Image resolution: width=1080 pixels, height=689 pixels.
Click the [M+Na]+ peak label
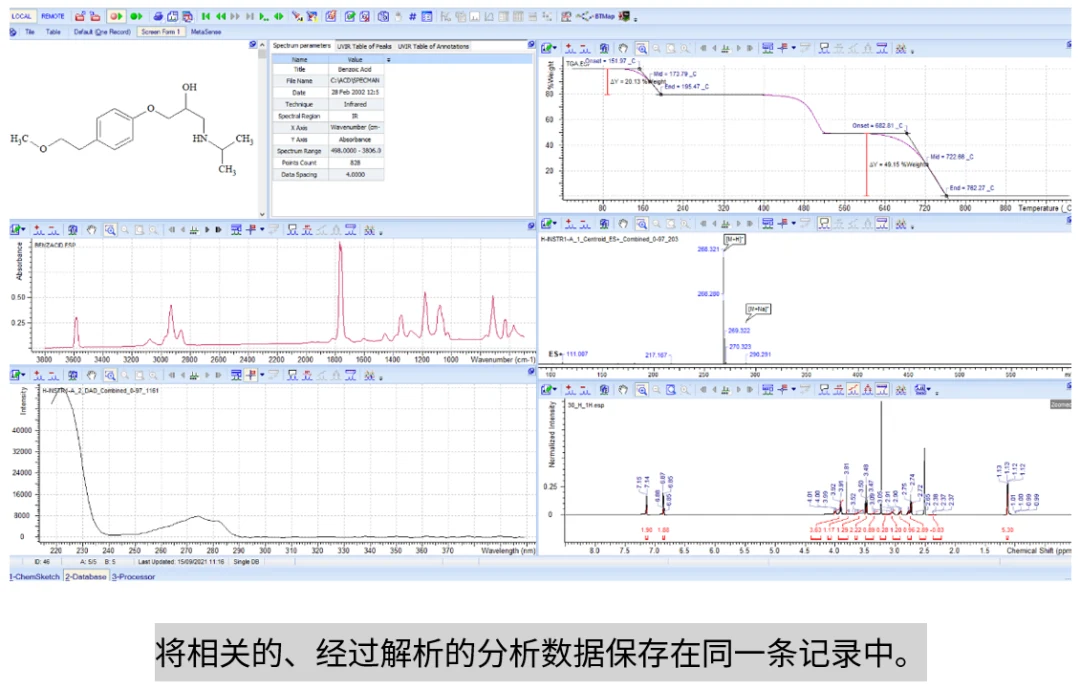(x=758, y=309)
